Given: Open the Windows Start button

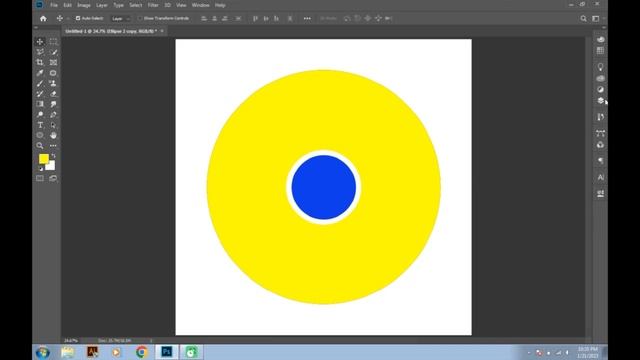Looking at the screenshot, I should tap(43, 352).
